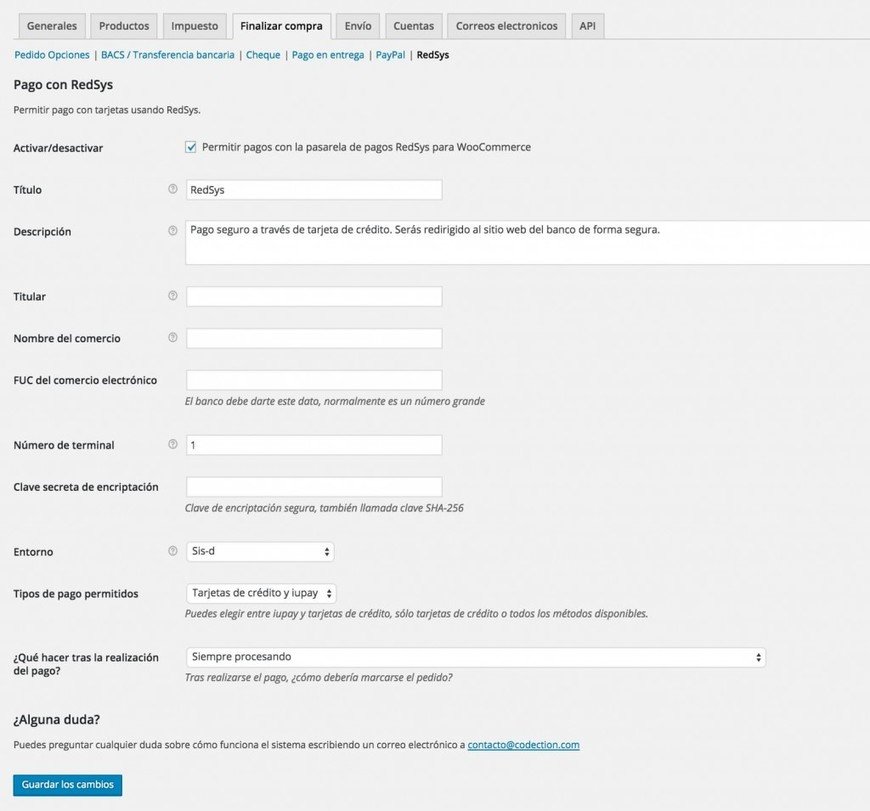Click help icon next to Descripción
Screen dimensions: 870x811
(173, 230)
